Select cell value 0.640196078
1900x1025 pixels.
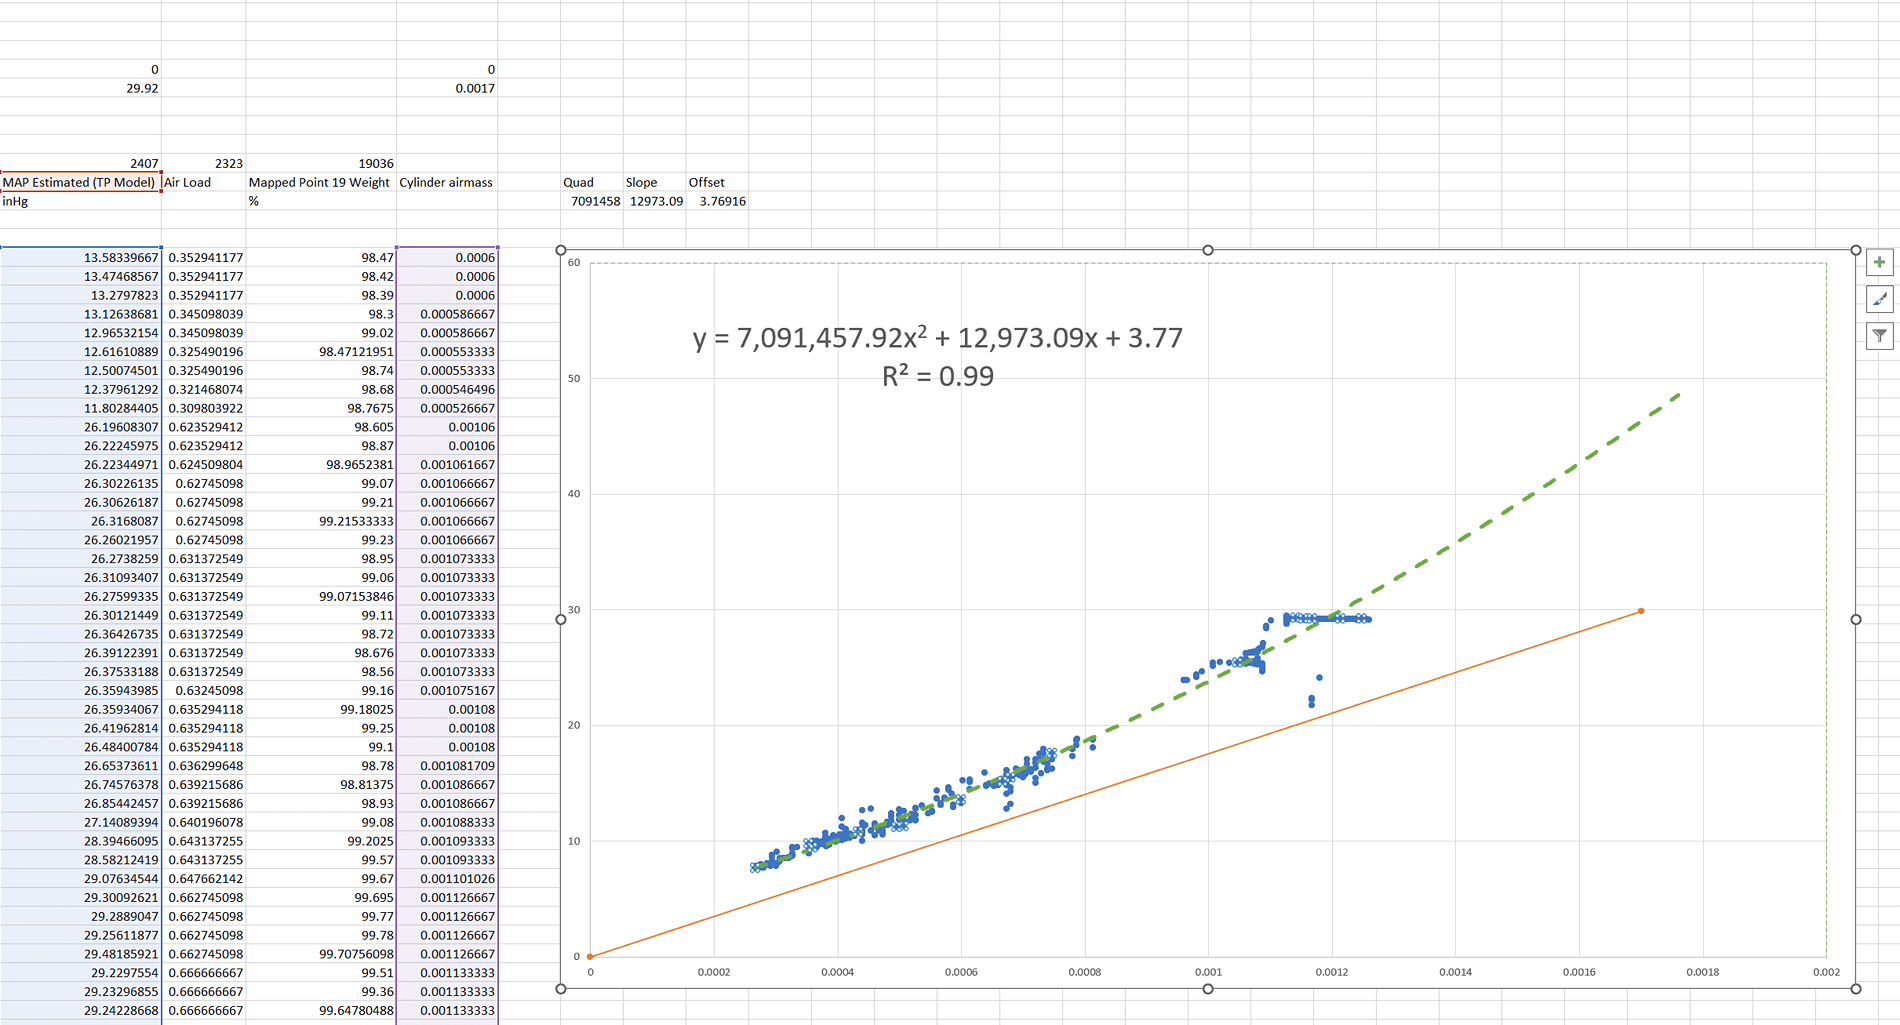[x=203, y=822]
